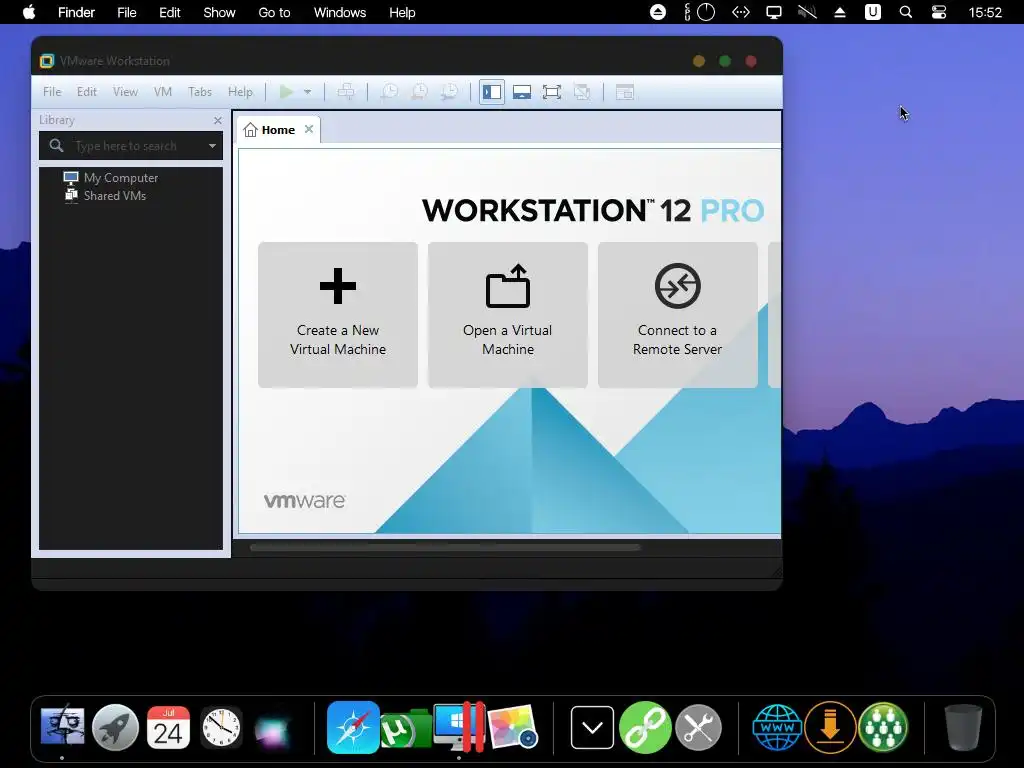
Task: Open Calendar dock icon showing 24
Action: pos(168,727)
